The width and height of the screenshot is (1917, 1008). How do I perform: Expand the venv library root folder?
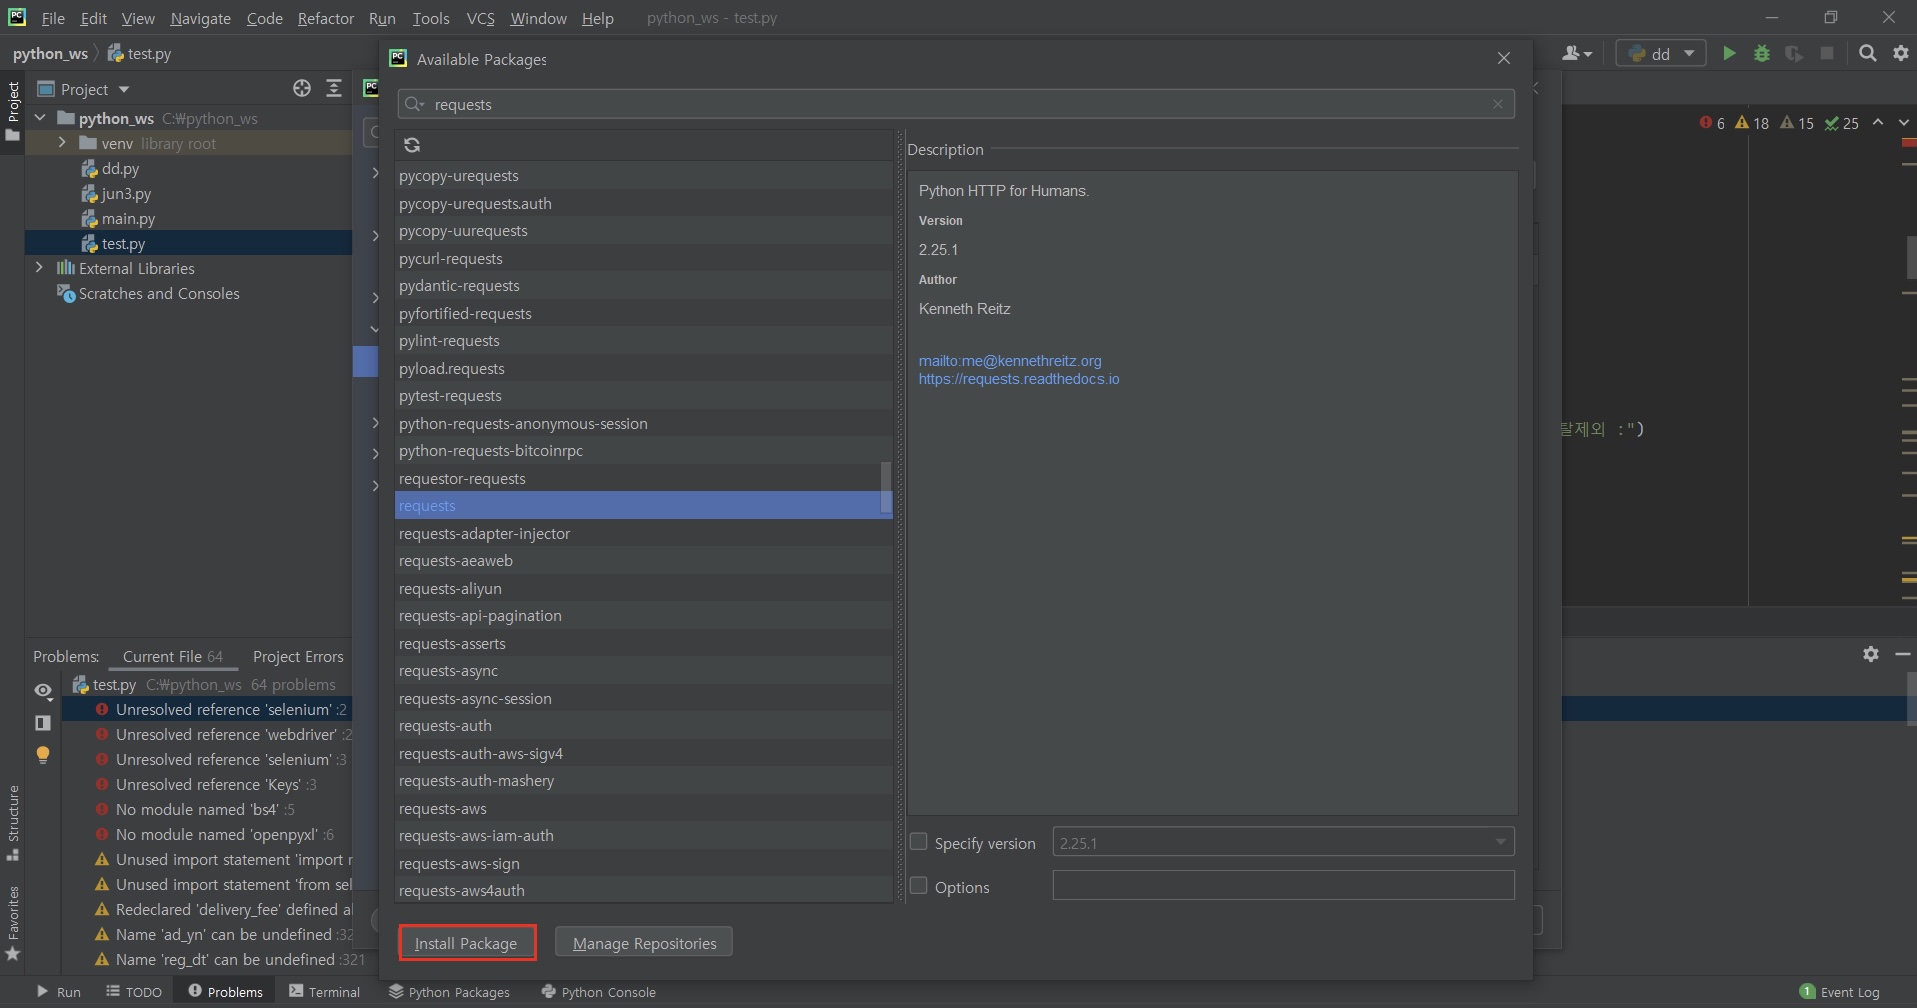pos(62,143)
